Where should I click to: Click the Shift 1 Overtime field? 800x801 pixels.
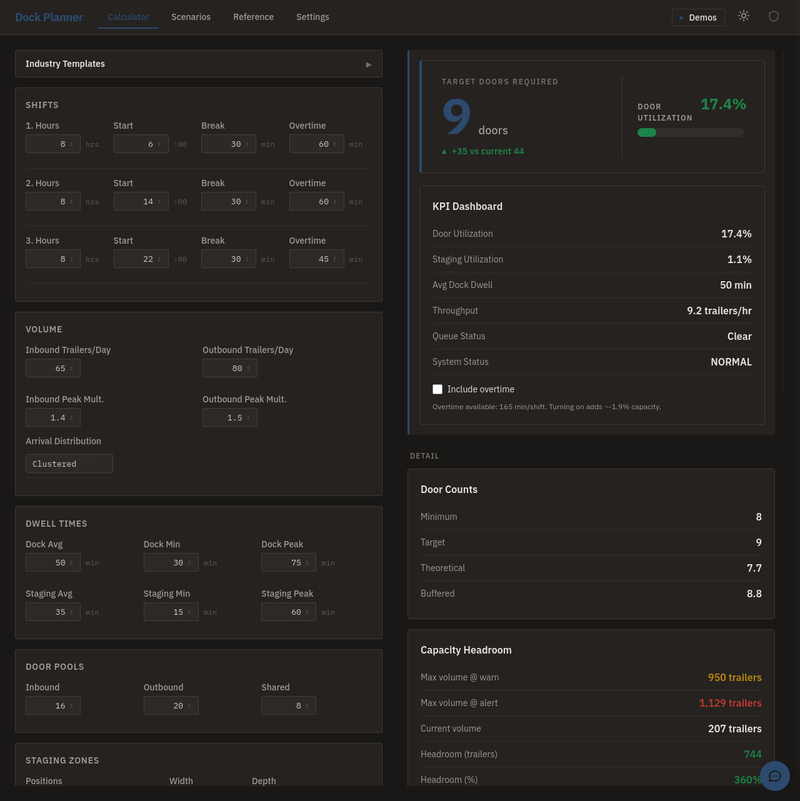(x=316, y=144)
